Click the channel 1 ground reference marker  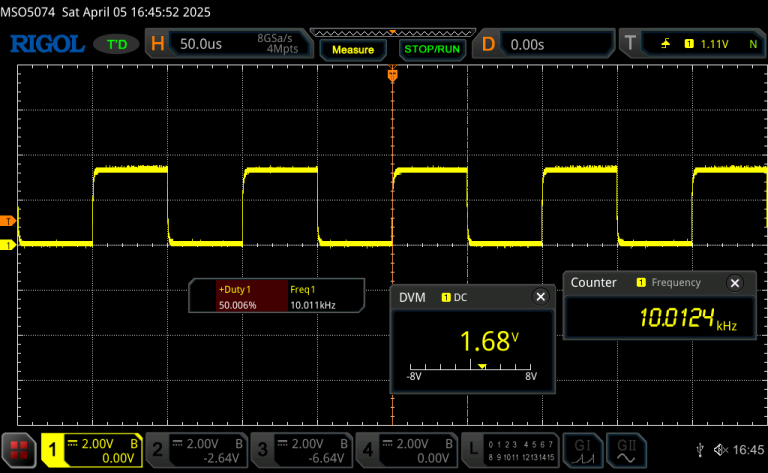(8, 244)
